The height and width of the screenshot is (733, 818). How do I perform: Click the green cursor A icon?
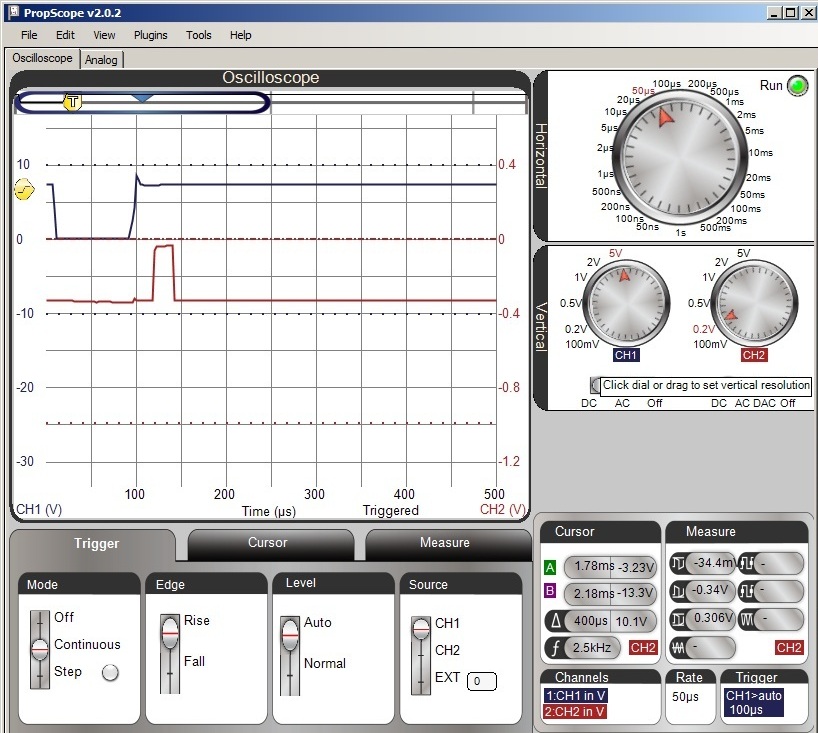point(549,567)
